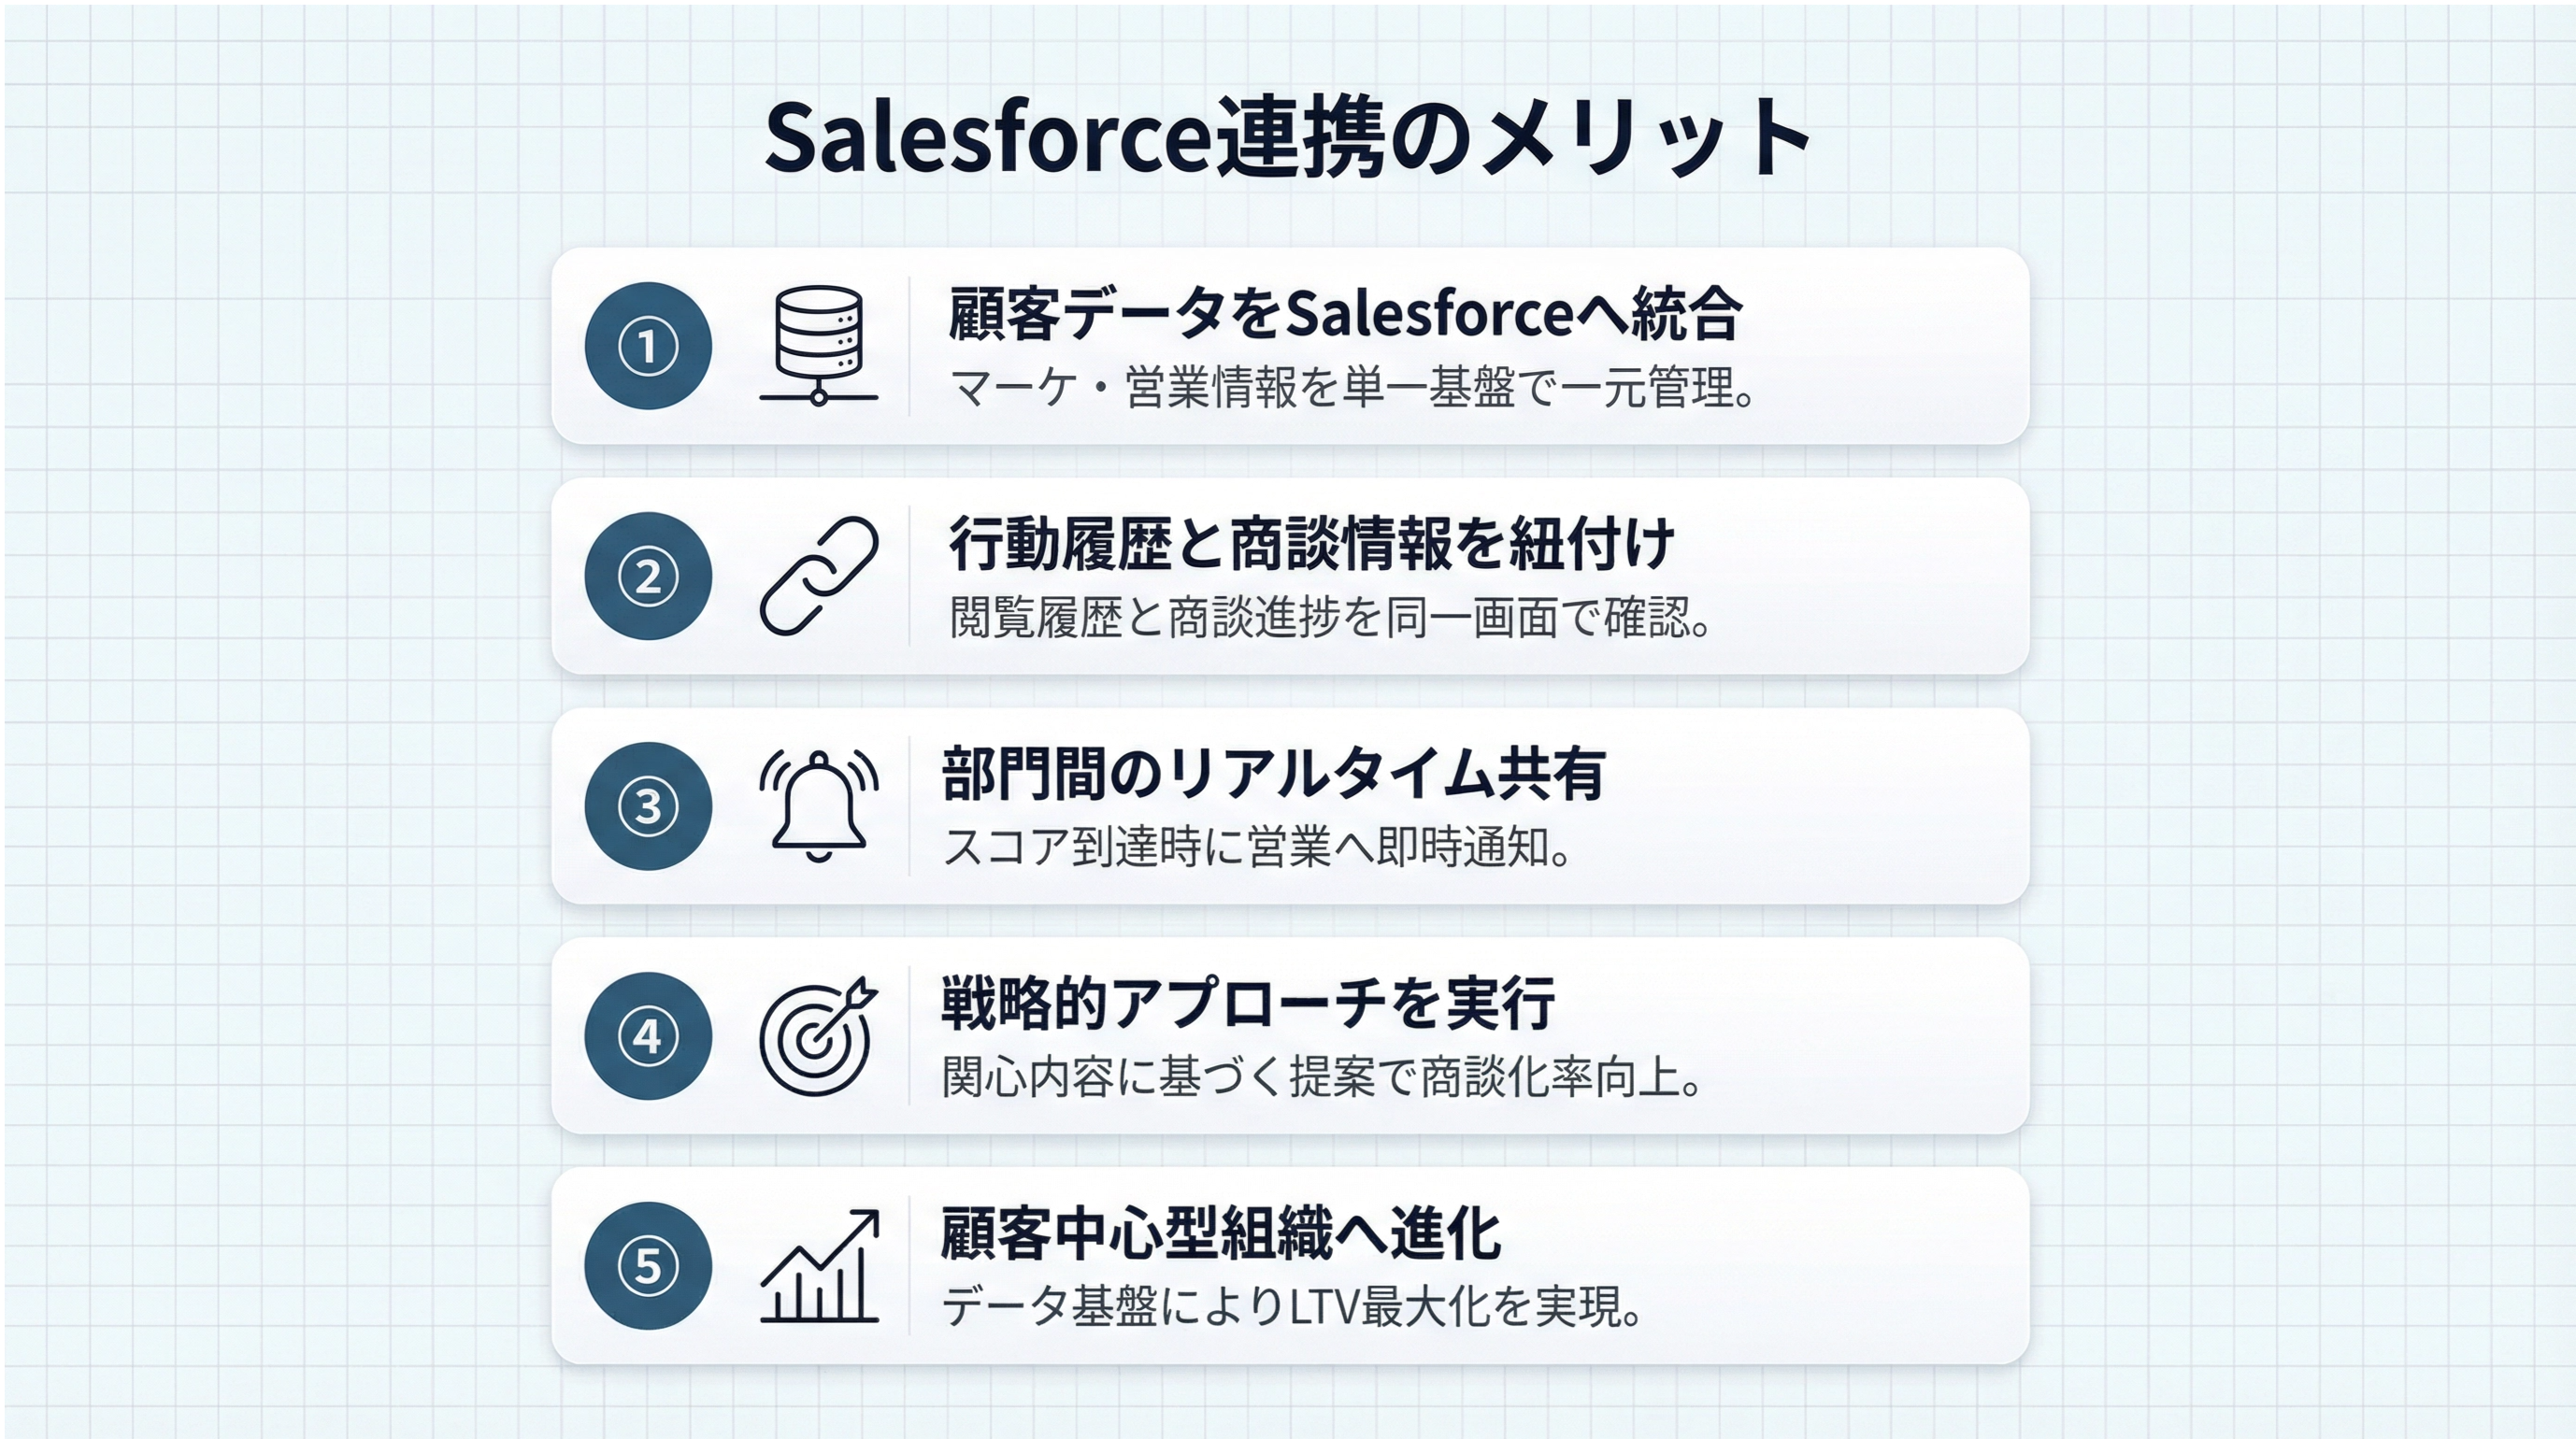Screen dimensions: 2576x1439
Task: Click the chain link icon
Action: pyautogui.click(x=818, y=576)
